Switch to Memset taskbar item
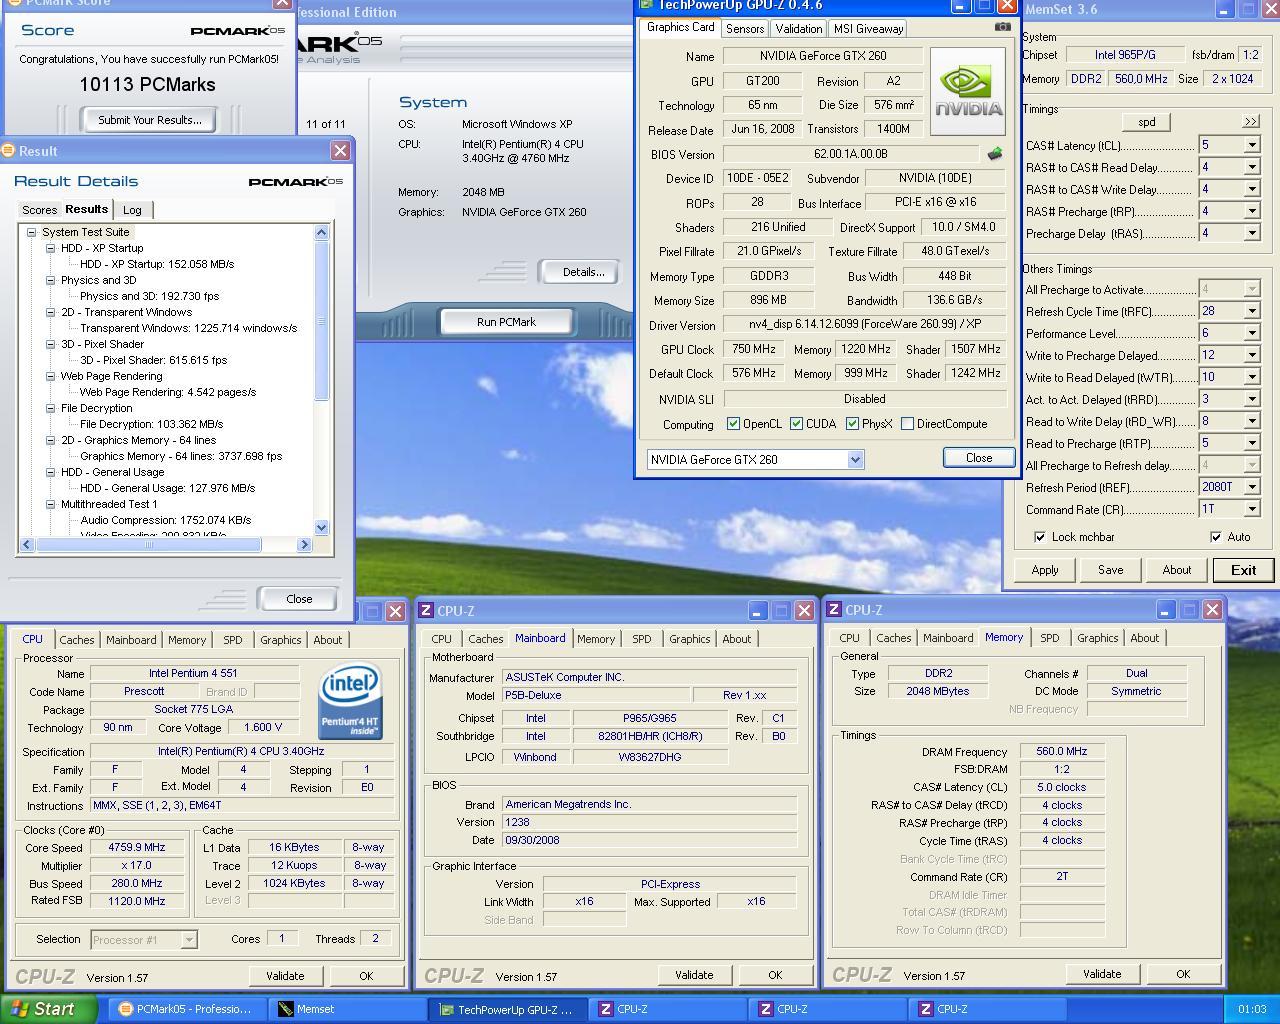 tap(346, 1009)
